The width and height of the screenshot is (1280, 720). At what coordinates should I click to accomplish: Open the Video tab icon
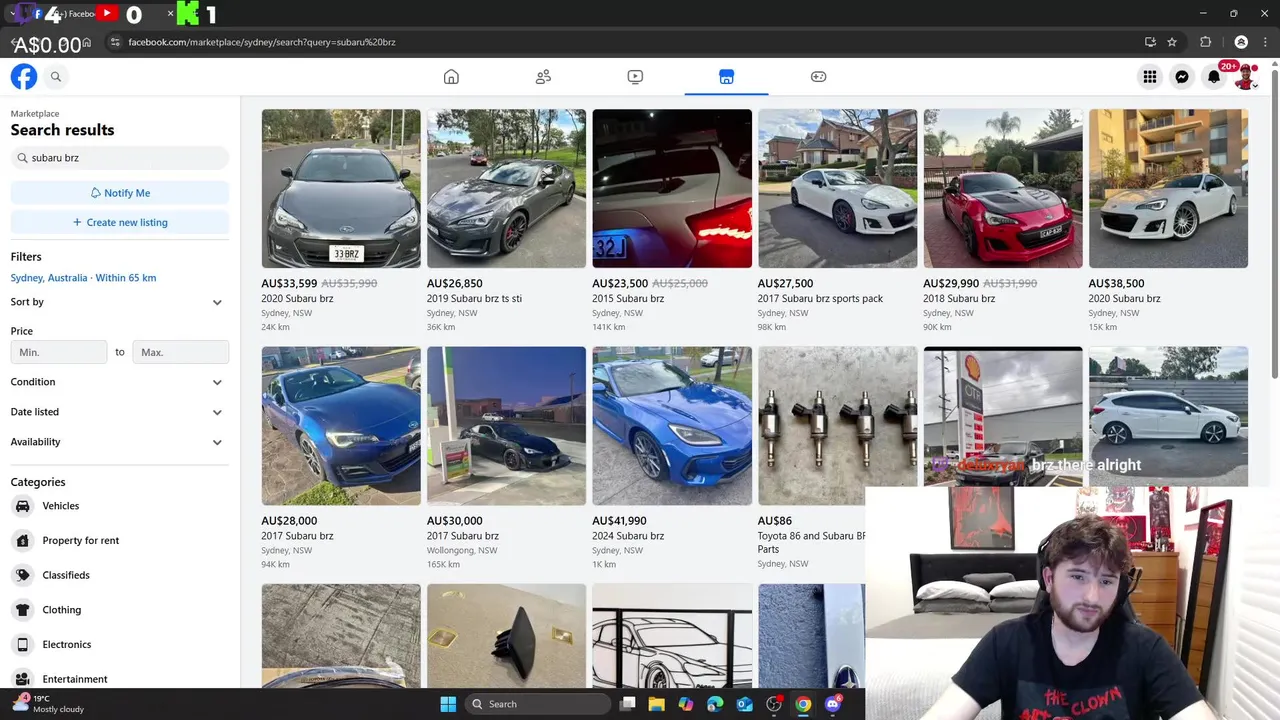coord(635,77)
